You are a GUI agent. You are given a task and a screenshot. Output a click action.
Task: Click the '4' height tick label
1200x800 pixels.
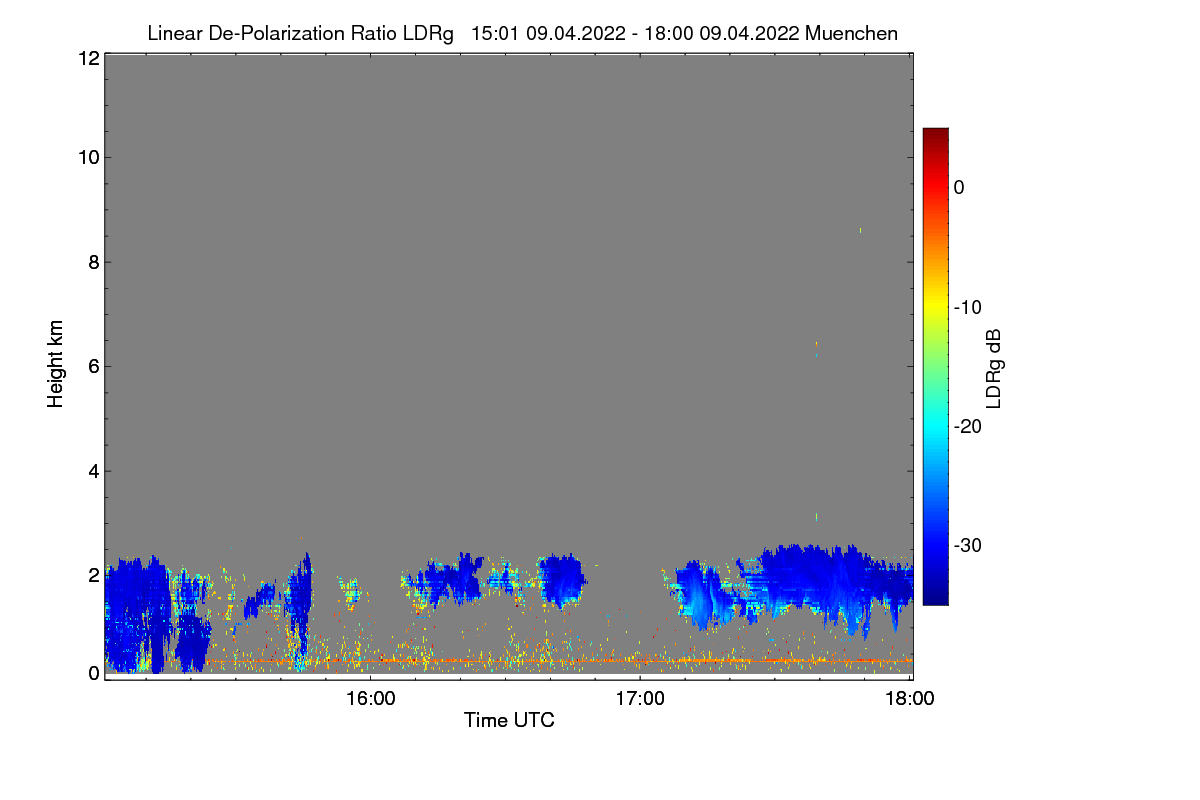pos(93,470)
